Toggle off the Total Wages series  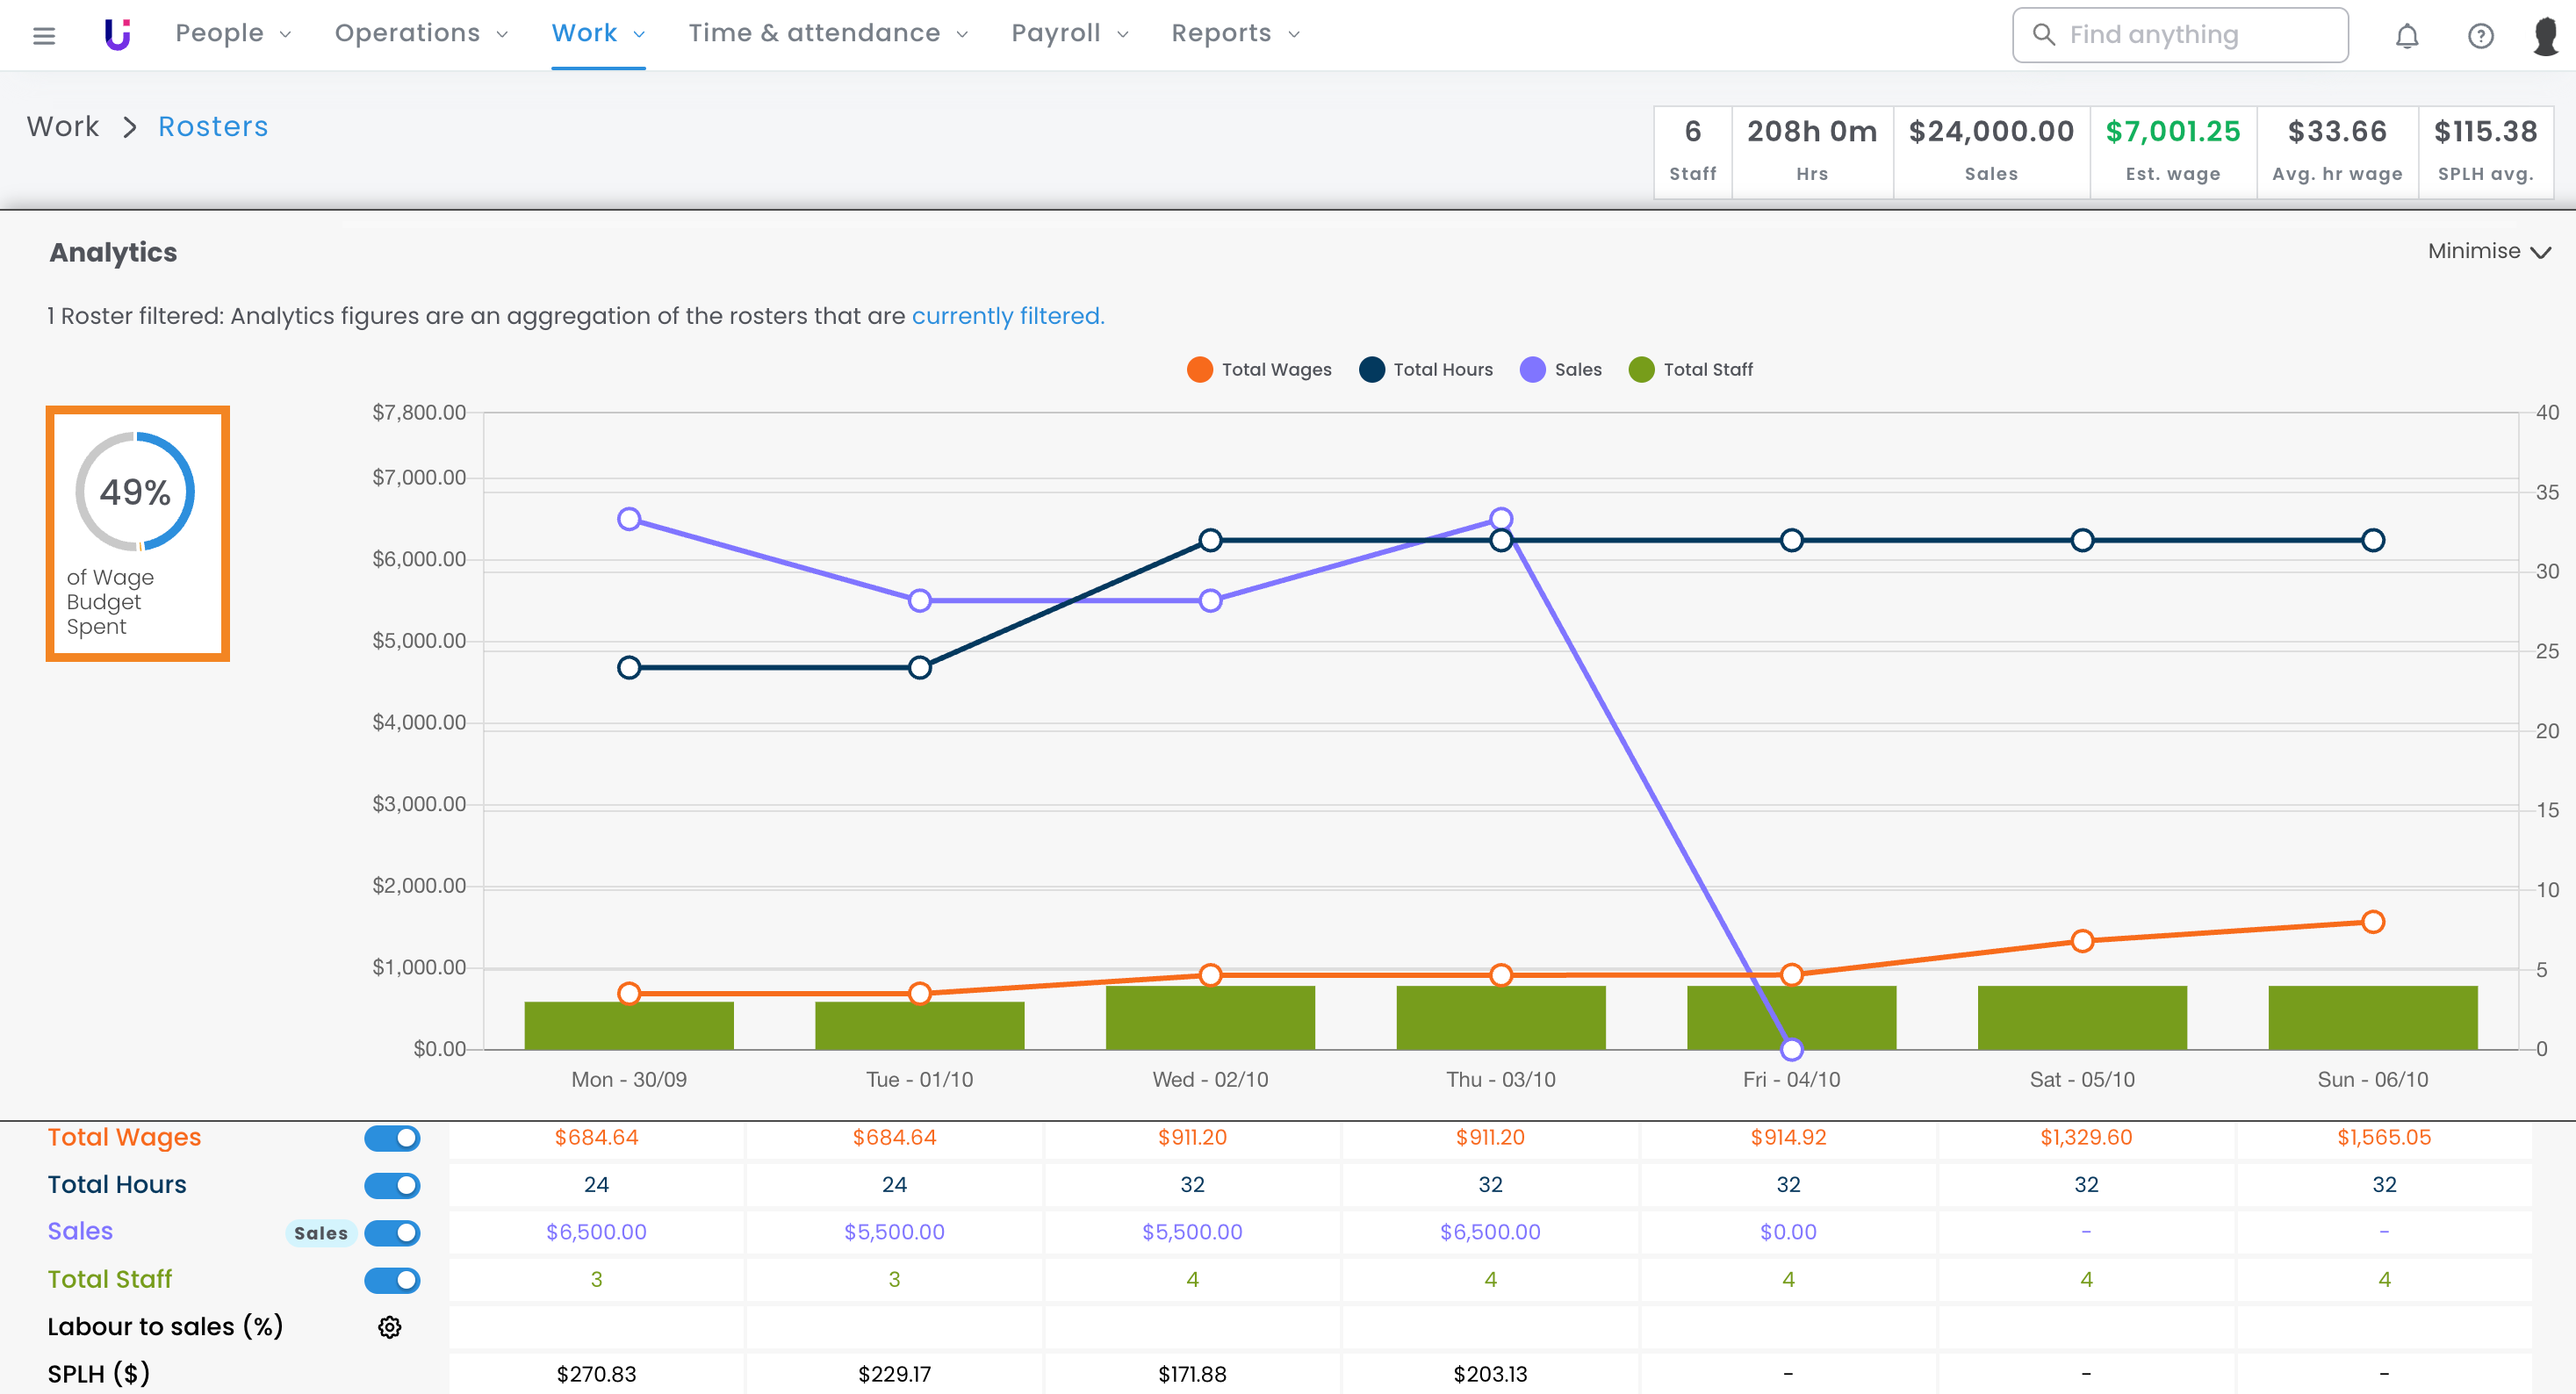pyautogui.click(x=392, y=1138)
